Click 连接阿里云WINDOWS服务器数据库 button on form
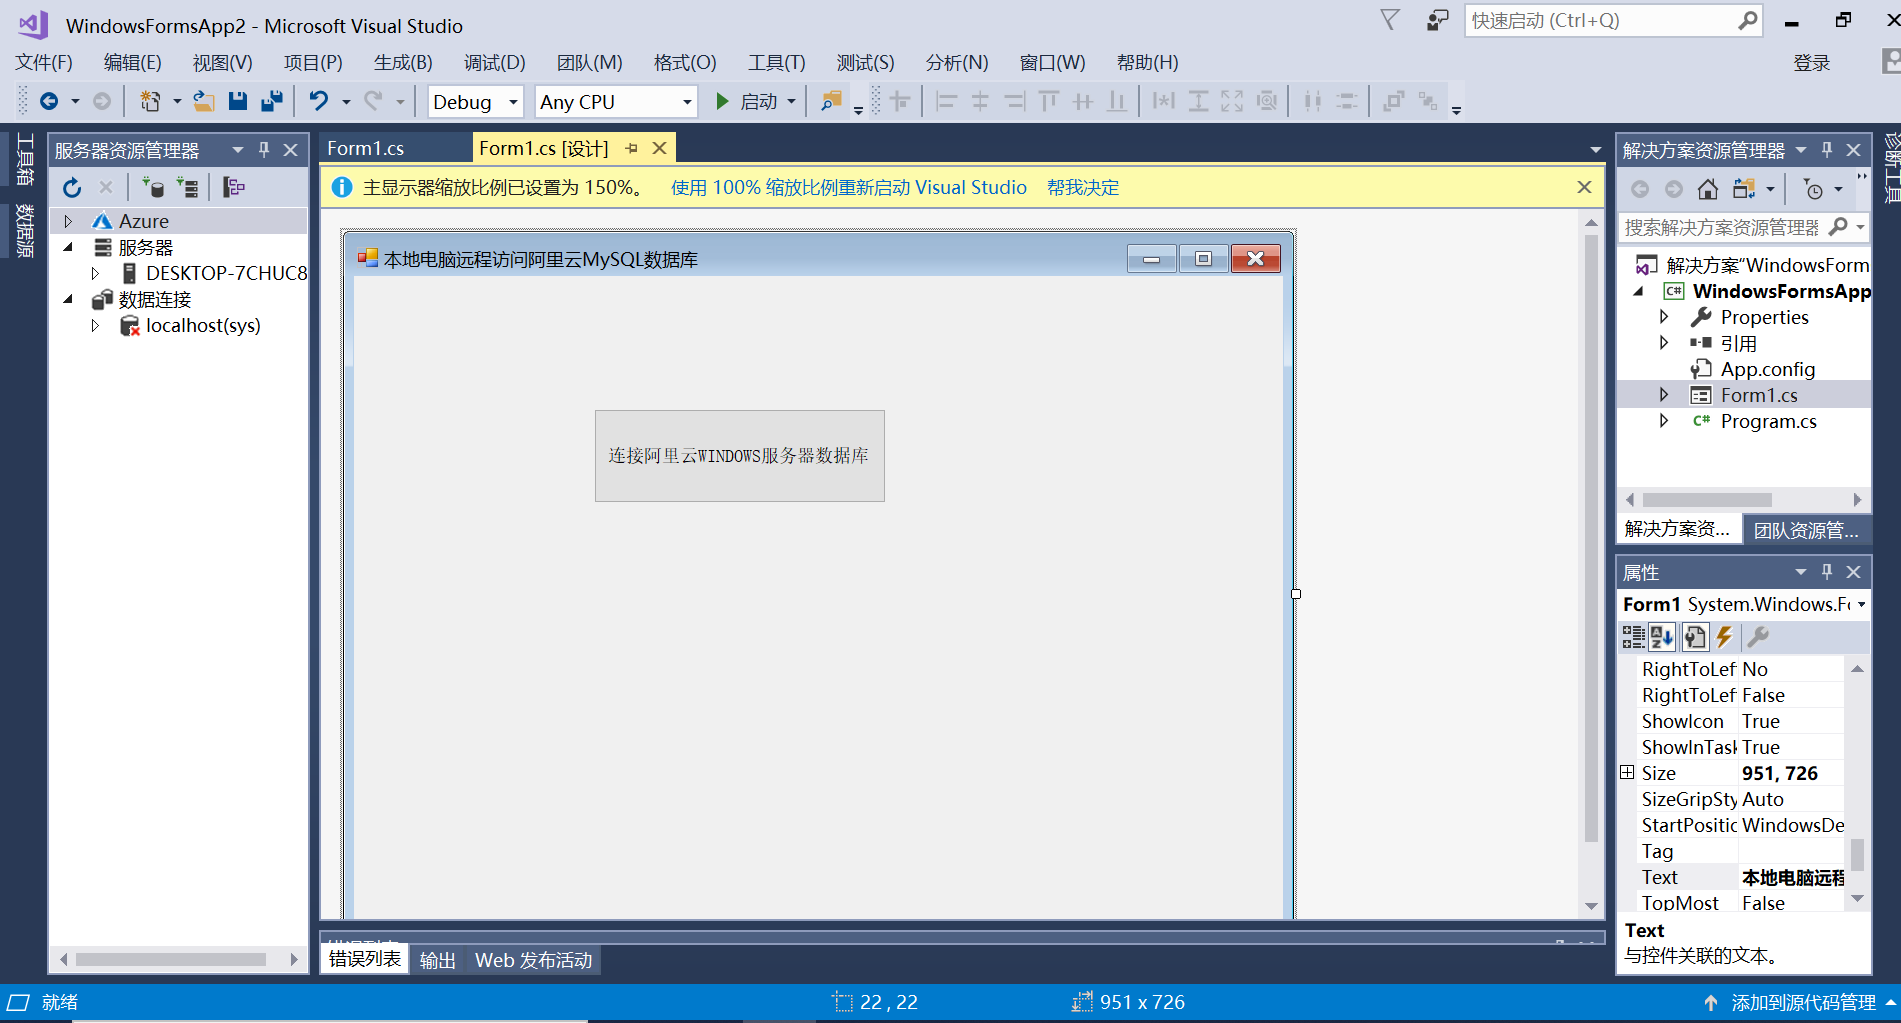 point(740,456)
